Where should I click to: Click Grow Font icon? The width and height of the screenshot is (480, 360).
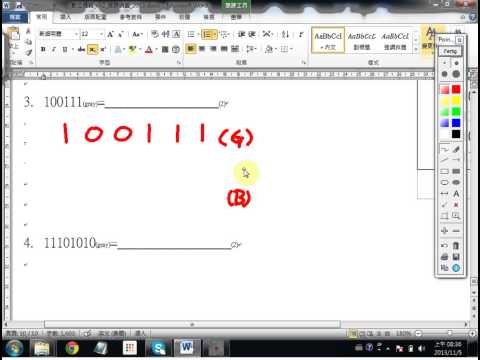pyautogui.click(x=110, y=34)
